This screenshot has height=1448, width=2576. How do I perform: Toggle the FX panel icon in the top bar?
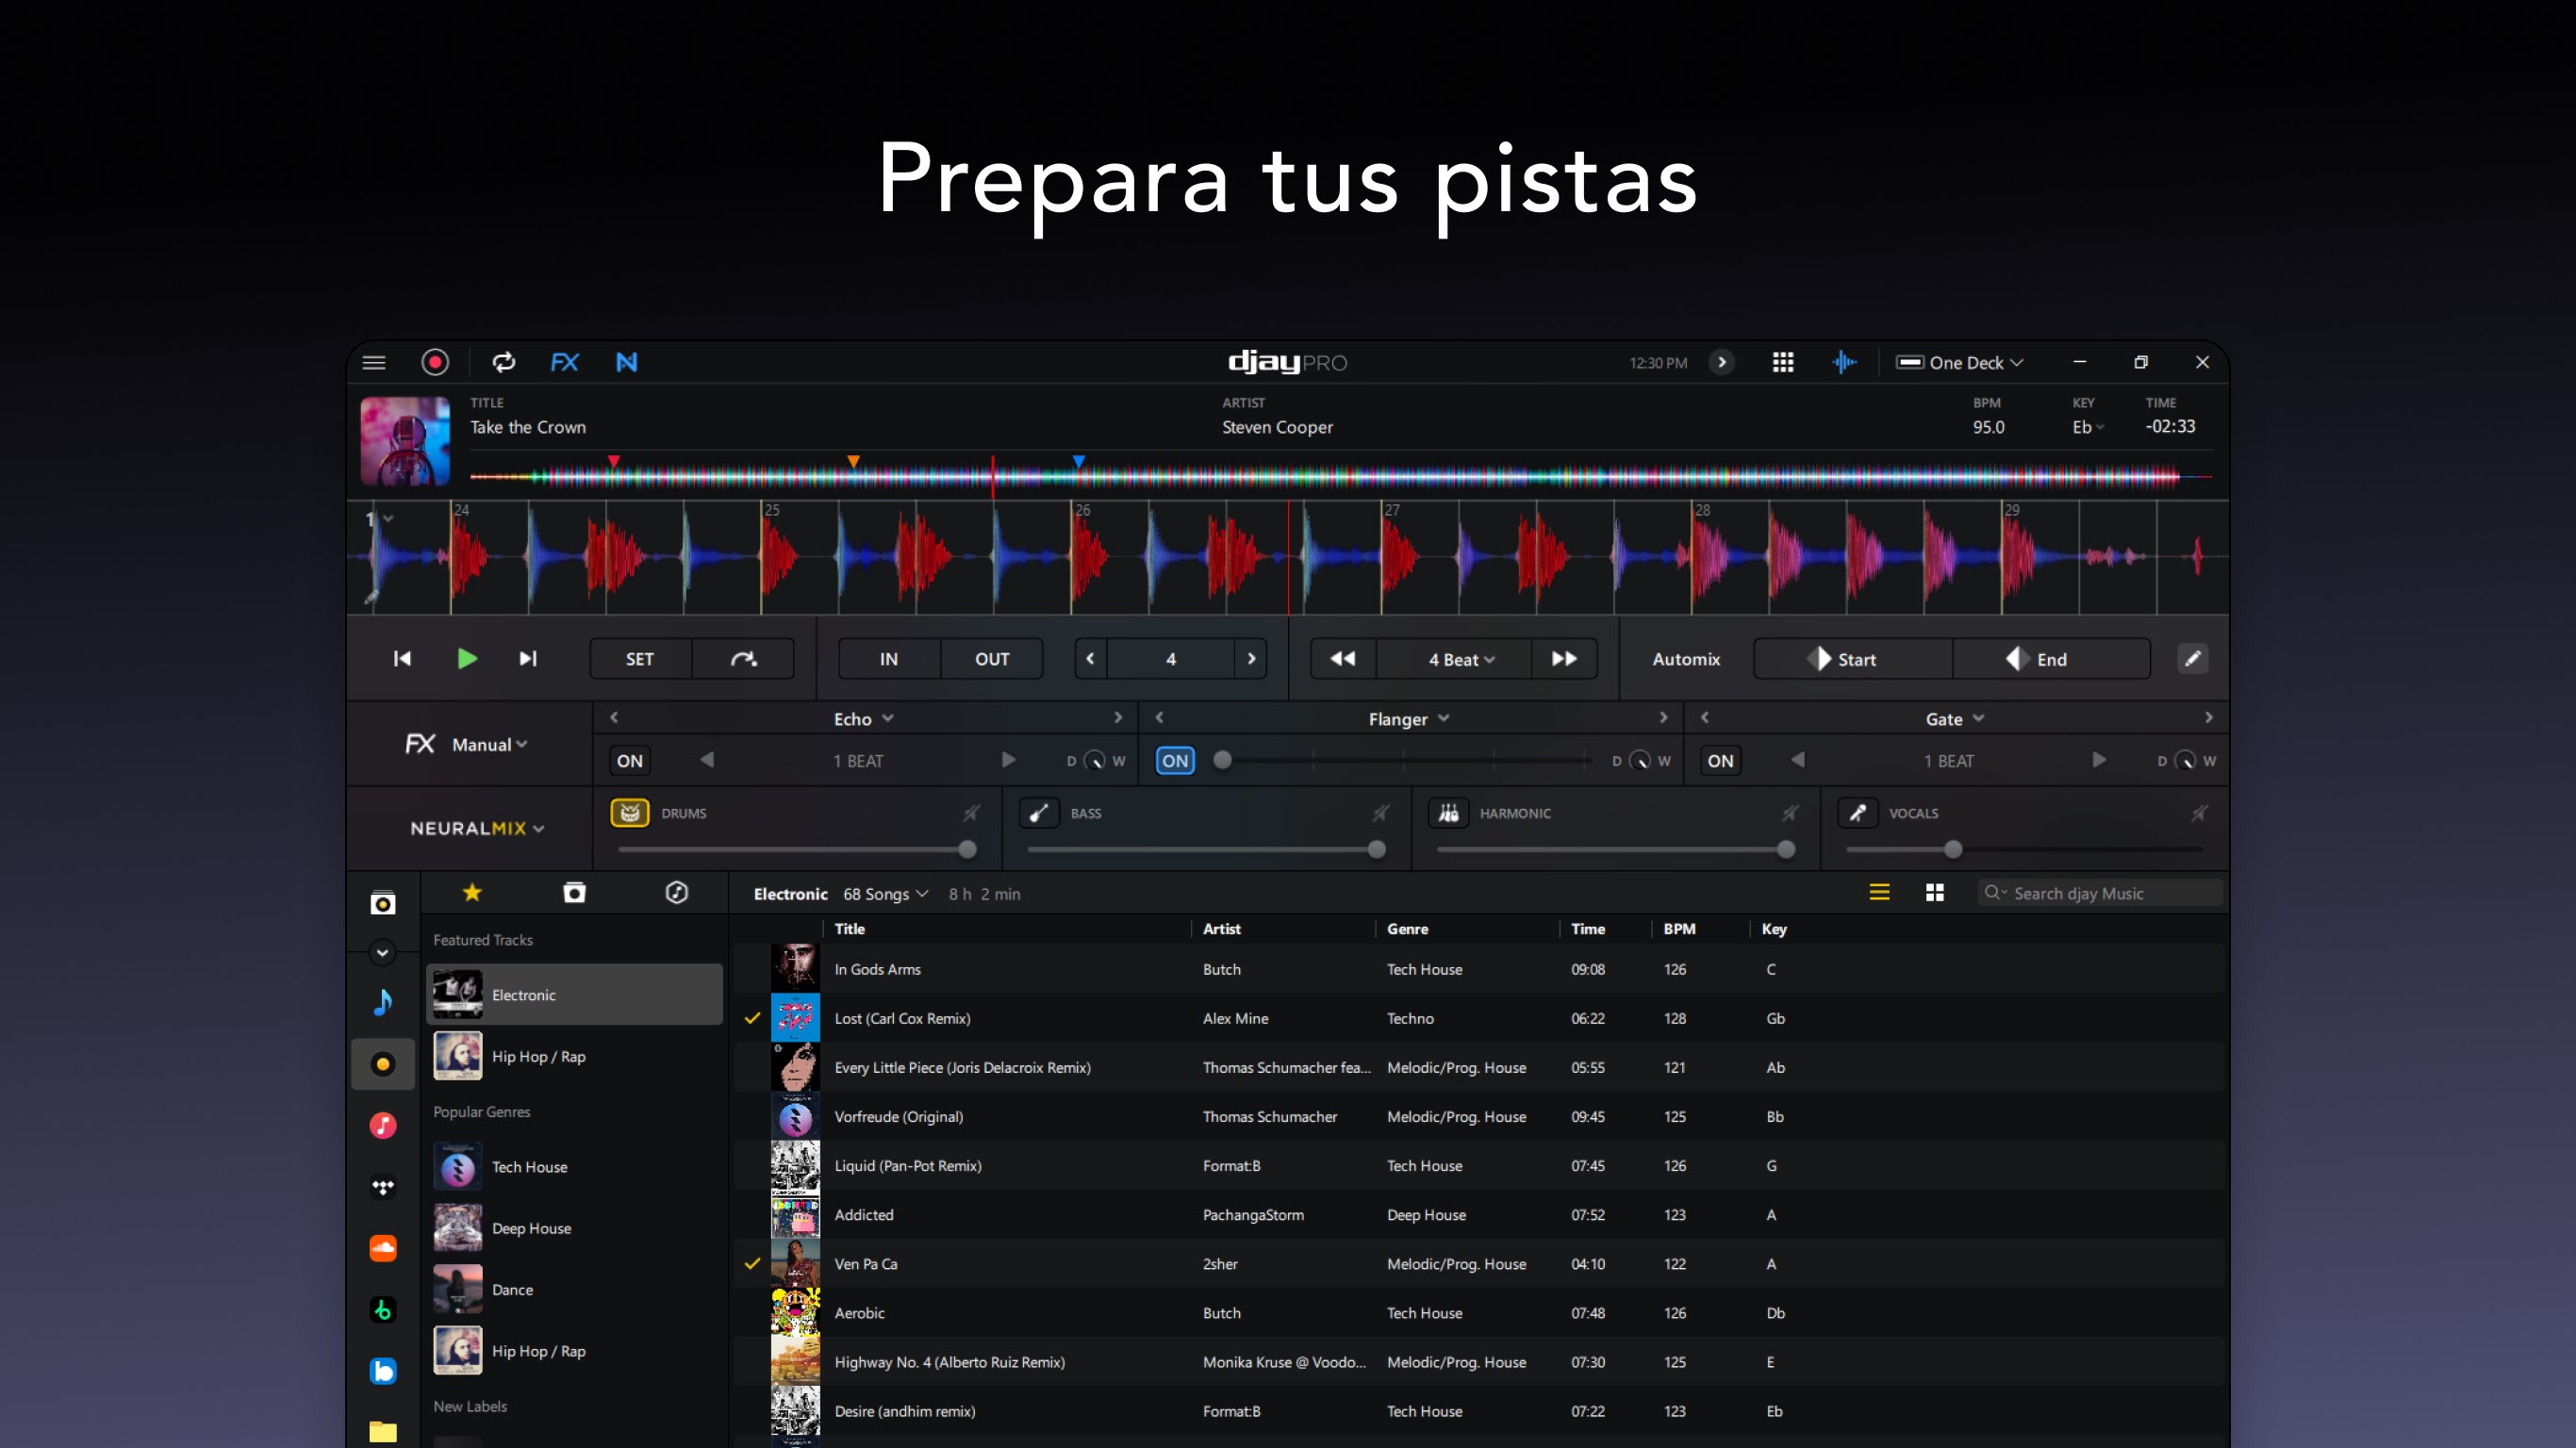[x=565, y=362]
